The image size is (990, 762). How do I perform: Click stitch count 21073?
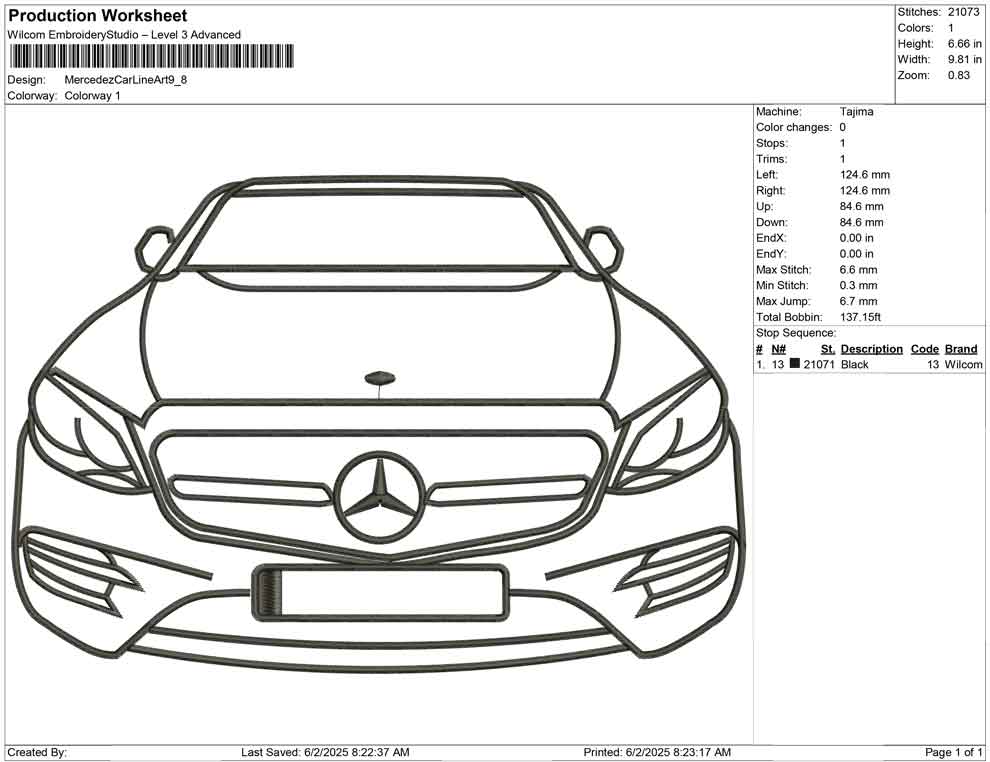click(963, 12)
